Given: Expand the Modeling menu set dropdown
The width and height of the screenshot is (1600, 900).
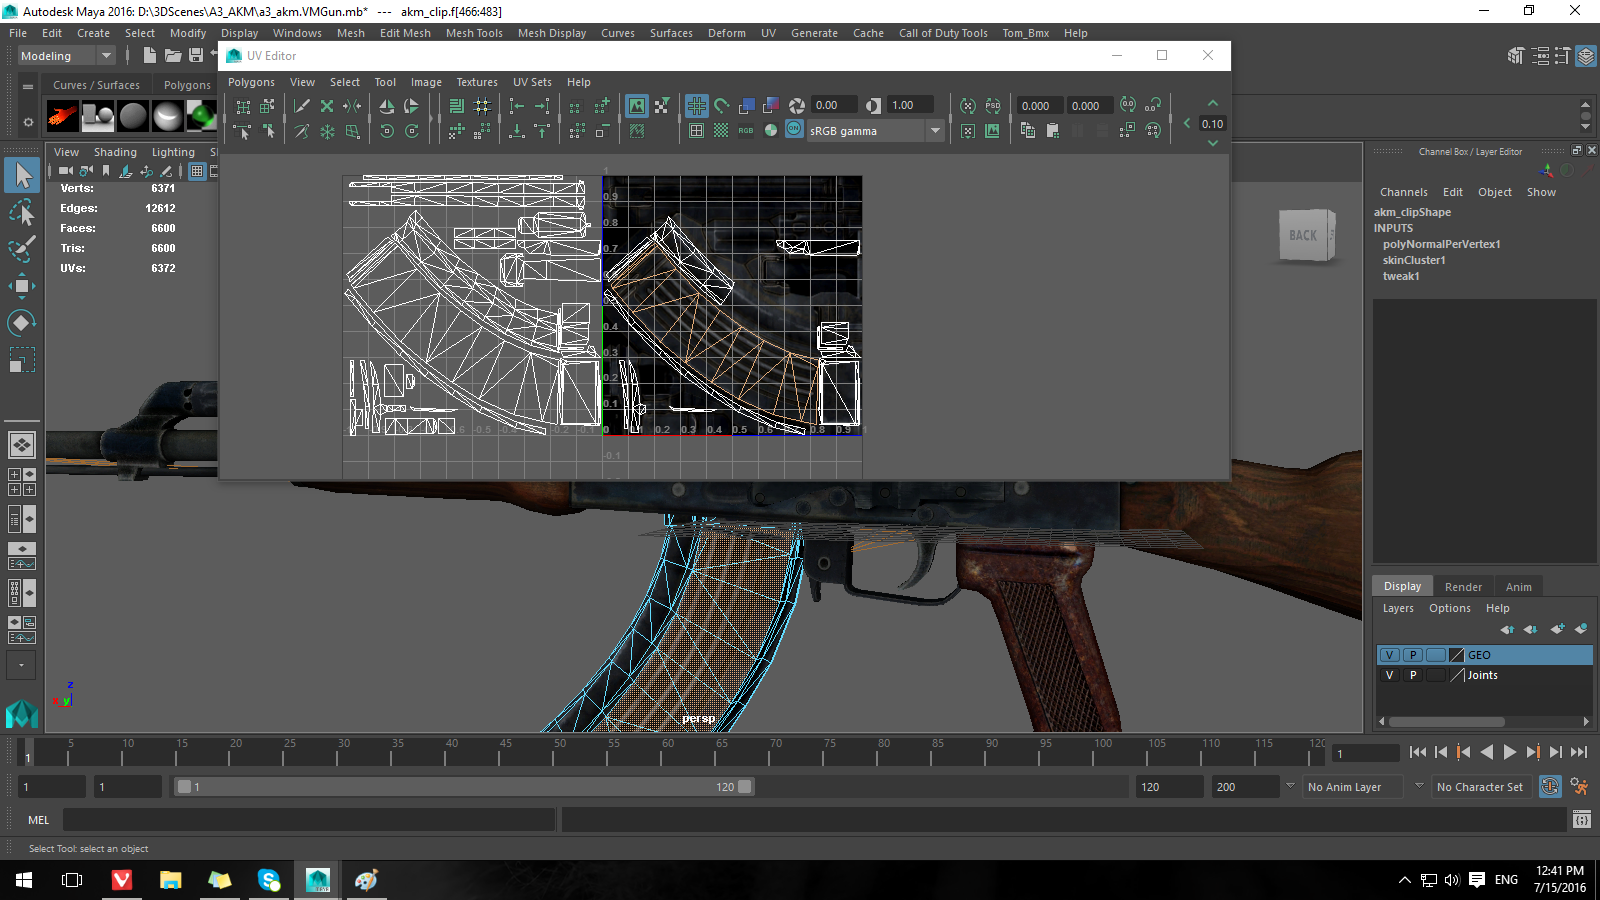Looking at the screenshot, I should 106,56.
